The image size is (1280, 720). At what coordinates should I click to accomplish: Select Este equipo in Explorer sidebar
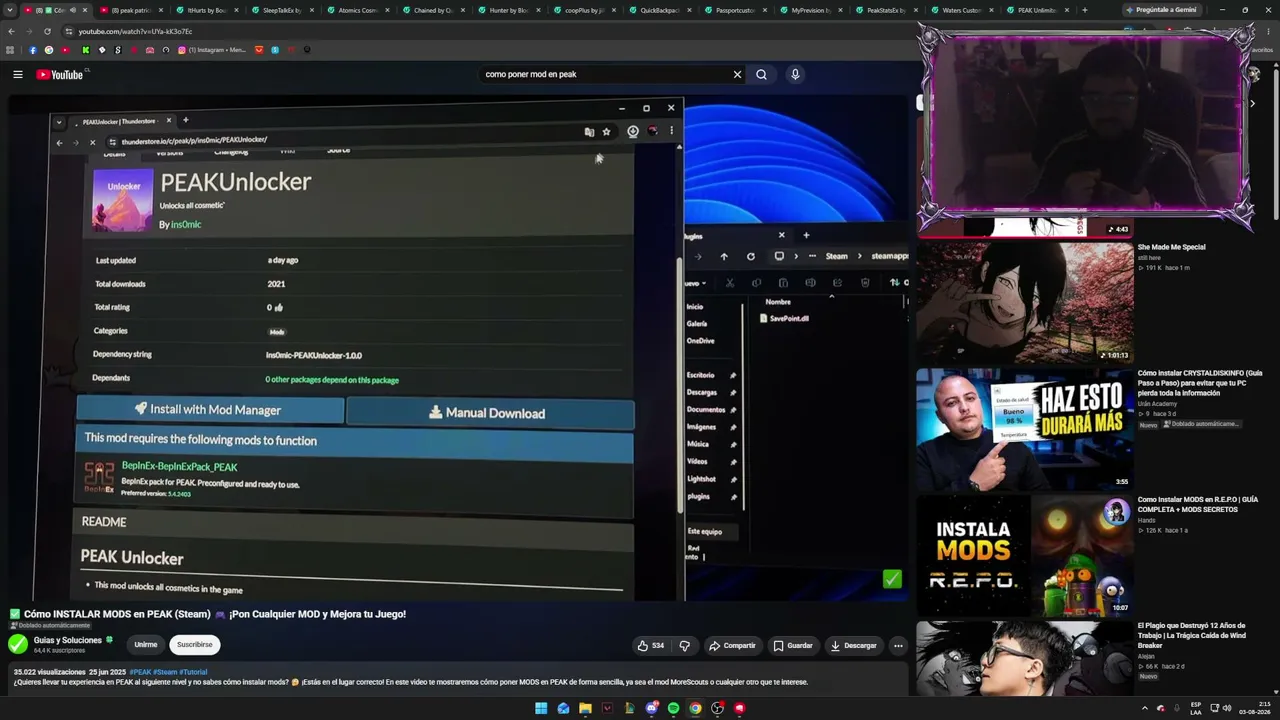click(704, 531)
